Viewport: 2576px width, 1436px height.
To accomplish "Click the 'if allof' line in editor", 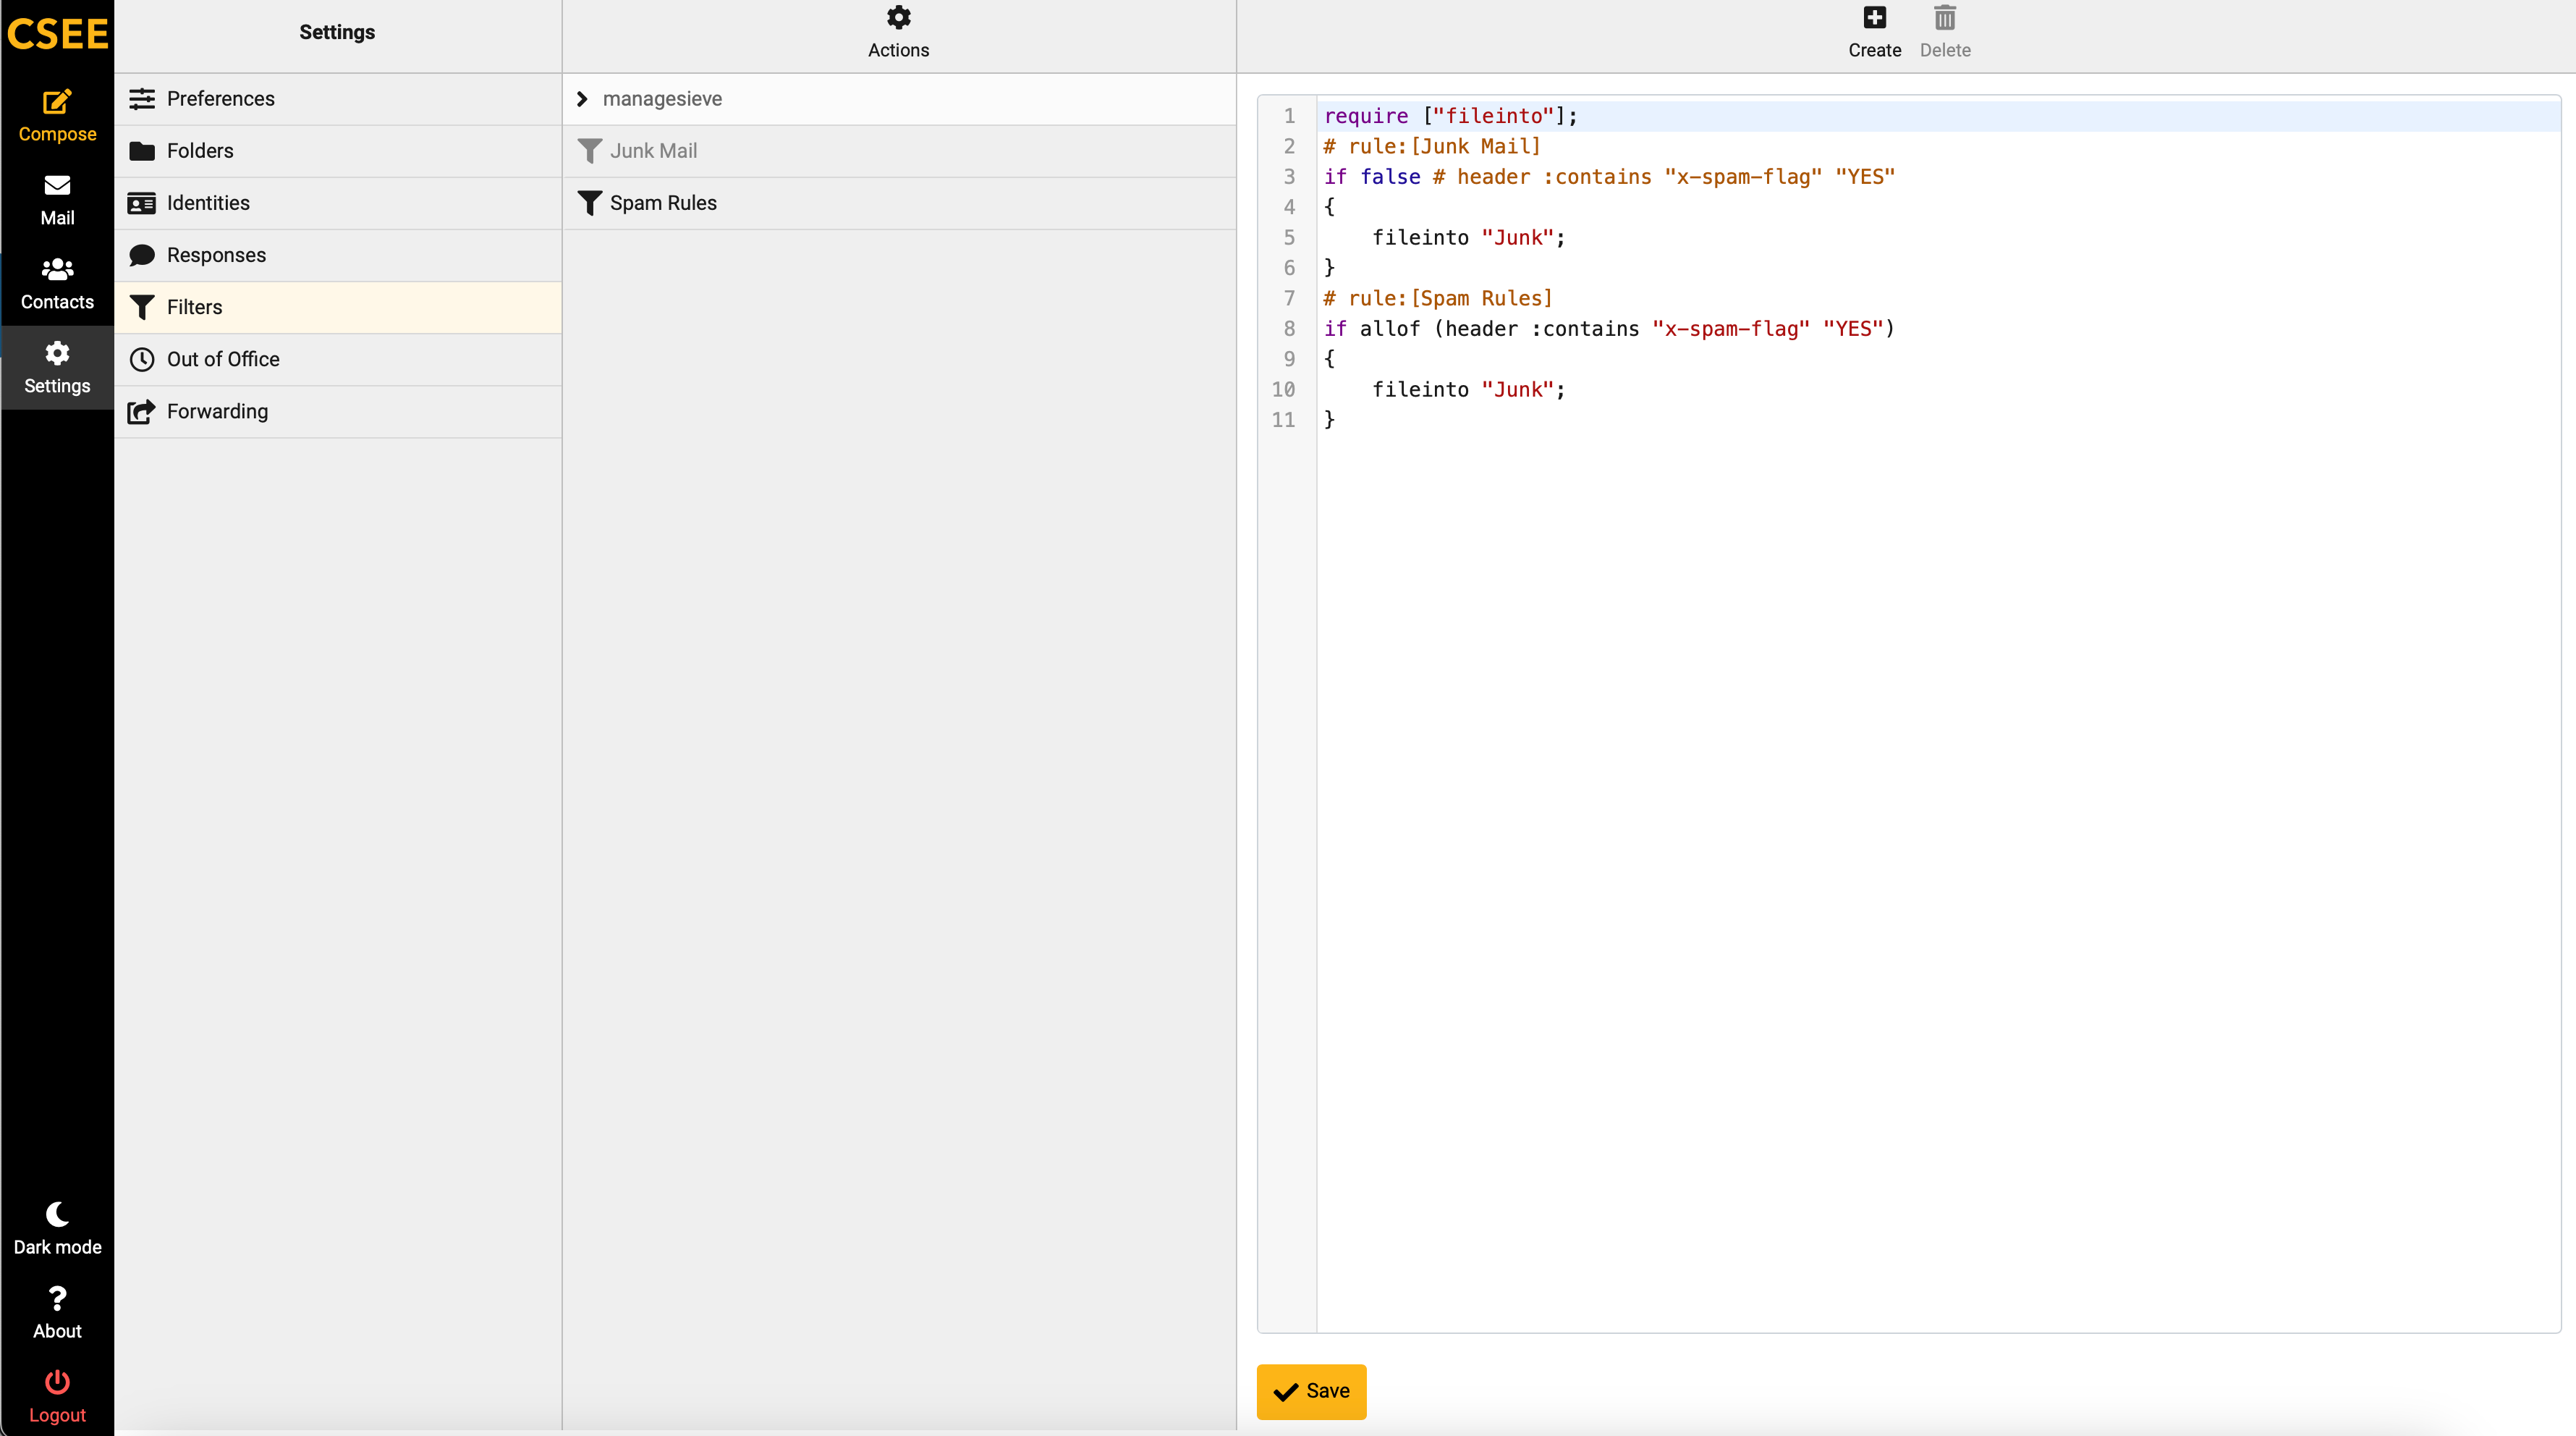I will tap(1609, 329).
